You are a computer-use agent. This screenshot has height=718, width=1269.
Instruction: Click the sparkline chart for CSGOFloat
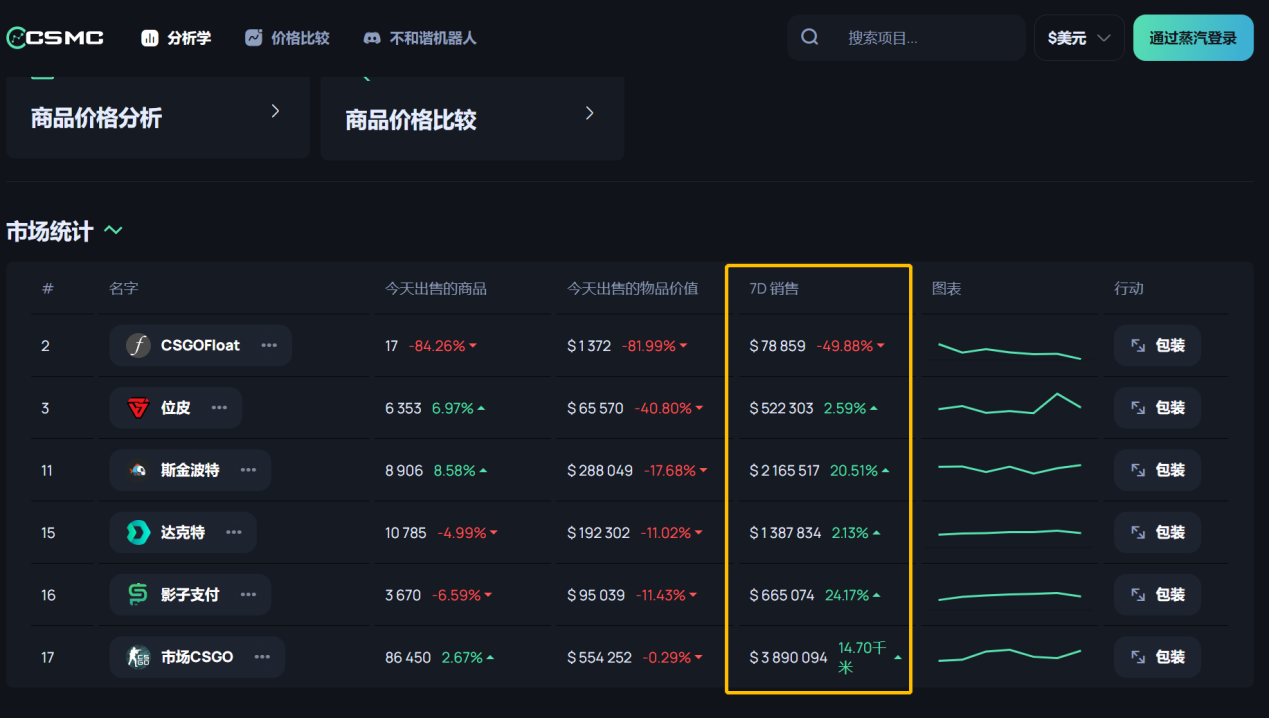[x=1010, y=350]
